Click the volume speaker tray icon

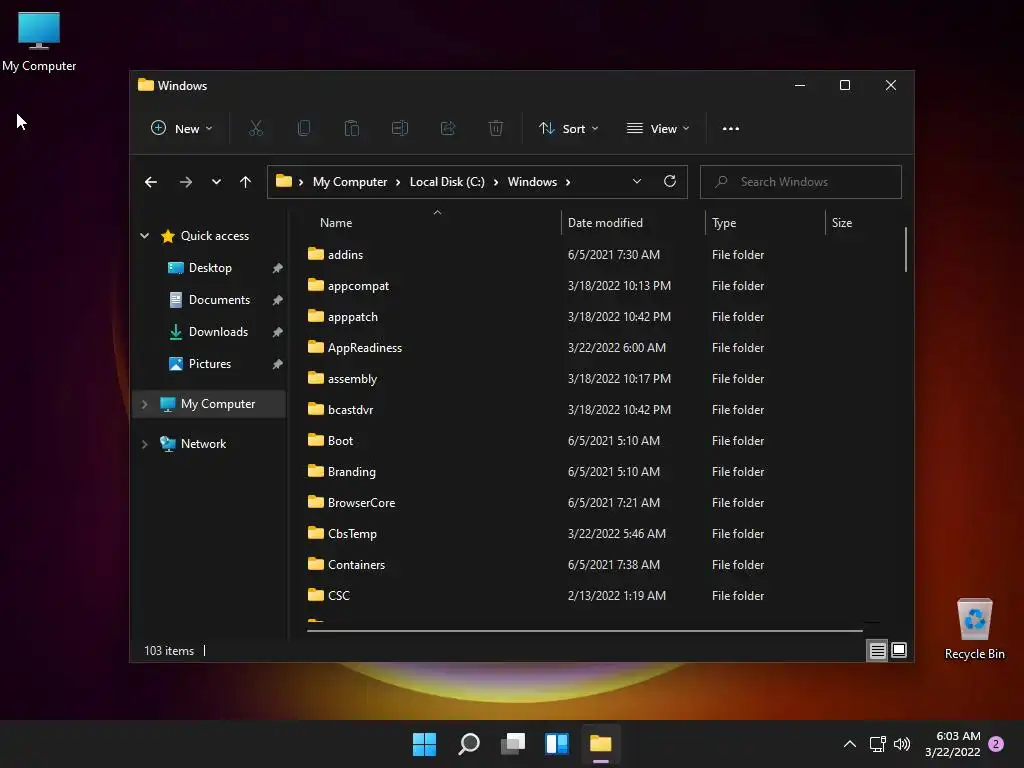pyautogui.click(x=902, y=744)
